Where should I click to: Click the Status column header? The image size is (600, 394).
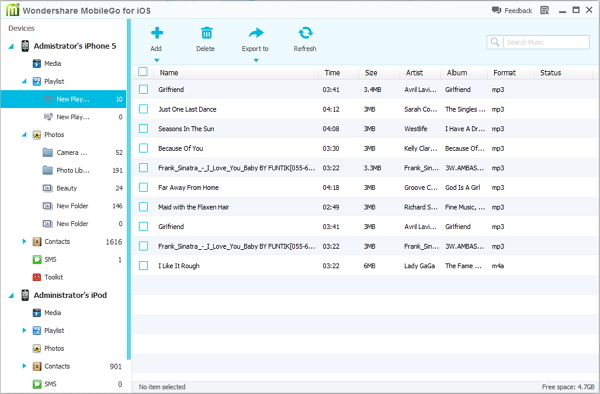tap(550, 73)
